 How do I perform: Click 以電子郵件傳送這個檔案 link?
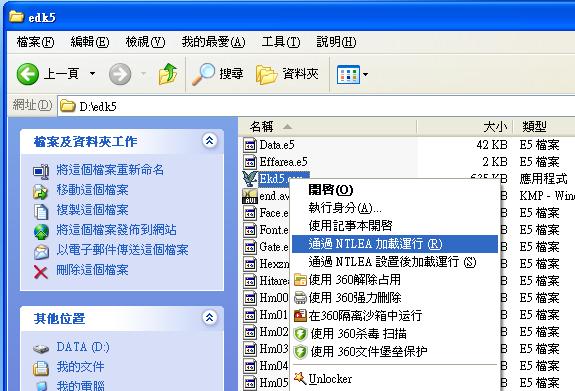(122, 250)
